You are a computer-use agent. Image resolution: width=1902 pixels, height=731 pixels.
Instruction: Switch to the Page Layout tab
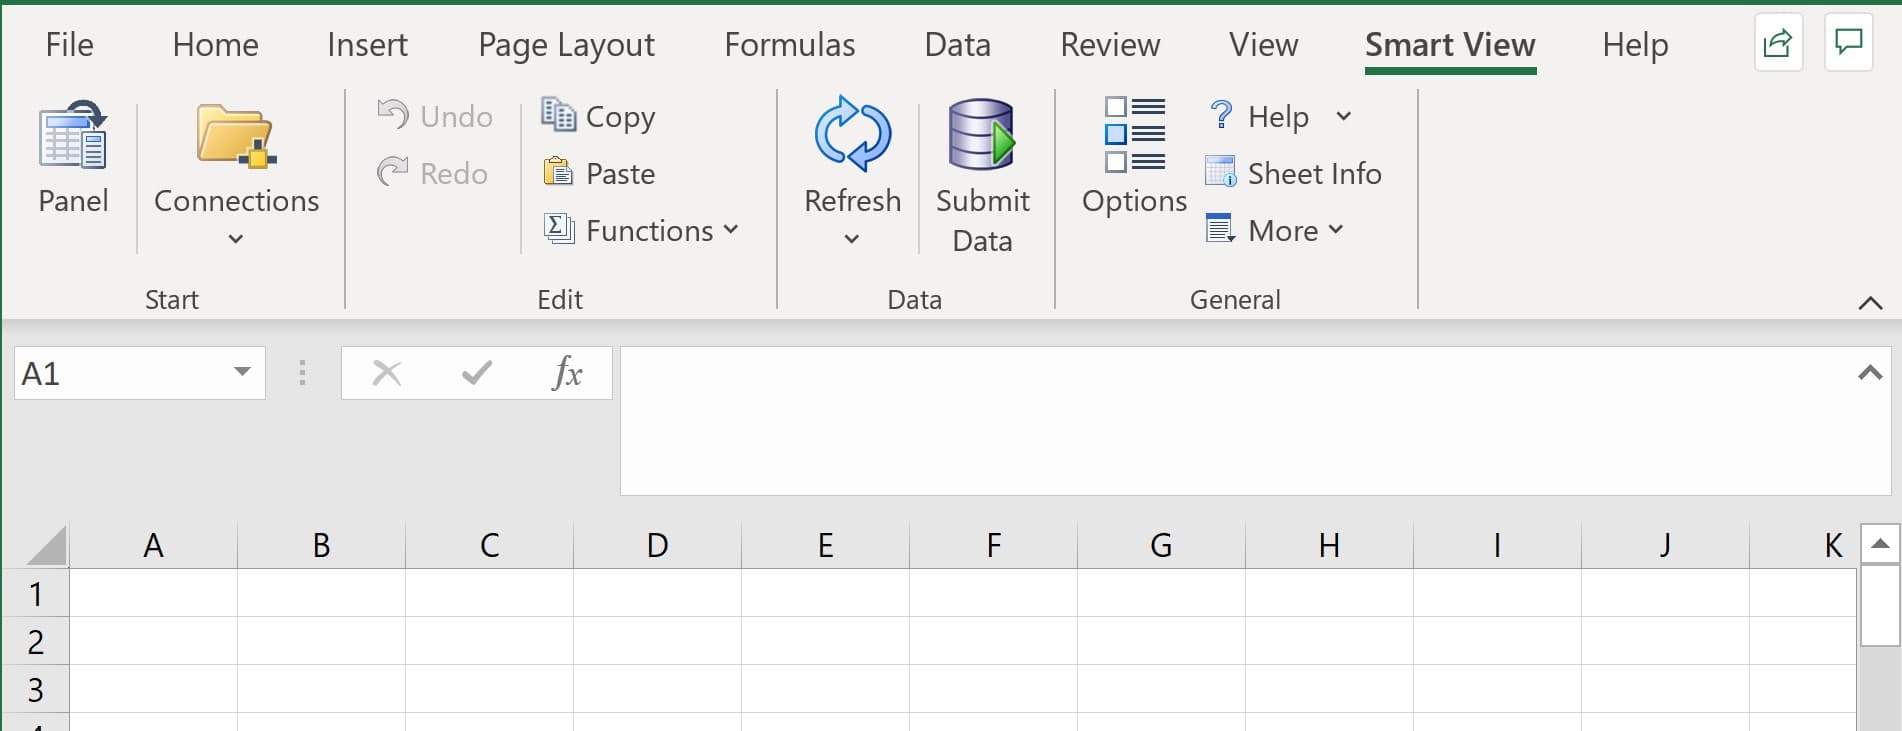(566, 44)
